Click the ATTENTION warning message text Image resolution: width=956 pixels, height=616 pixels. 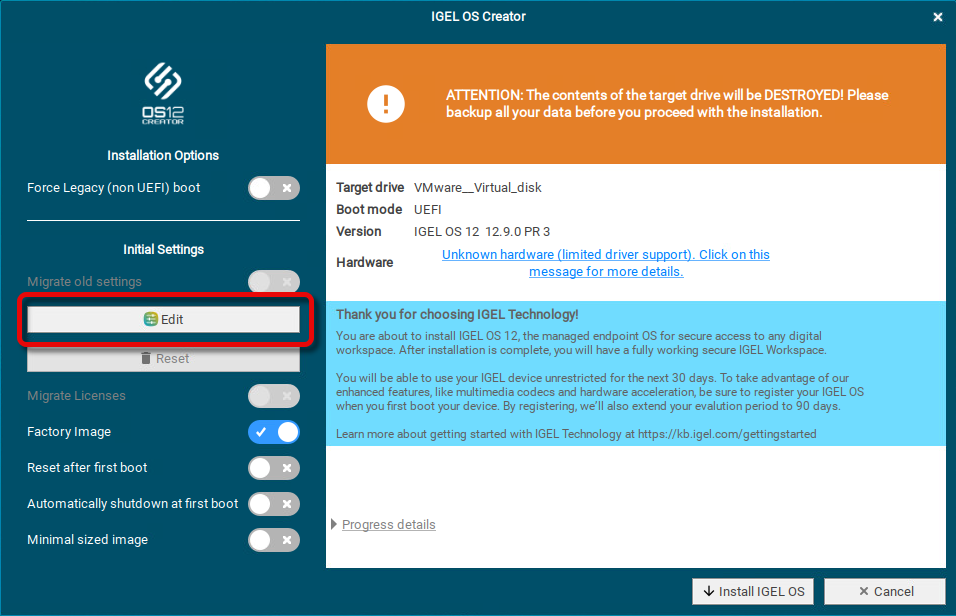(667, 104)
